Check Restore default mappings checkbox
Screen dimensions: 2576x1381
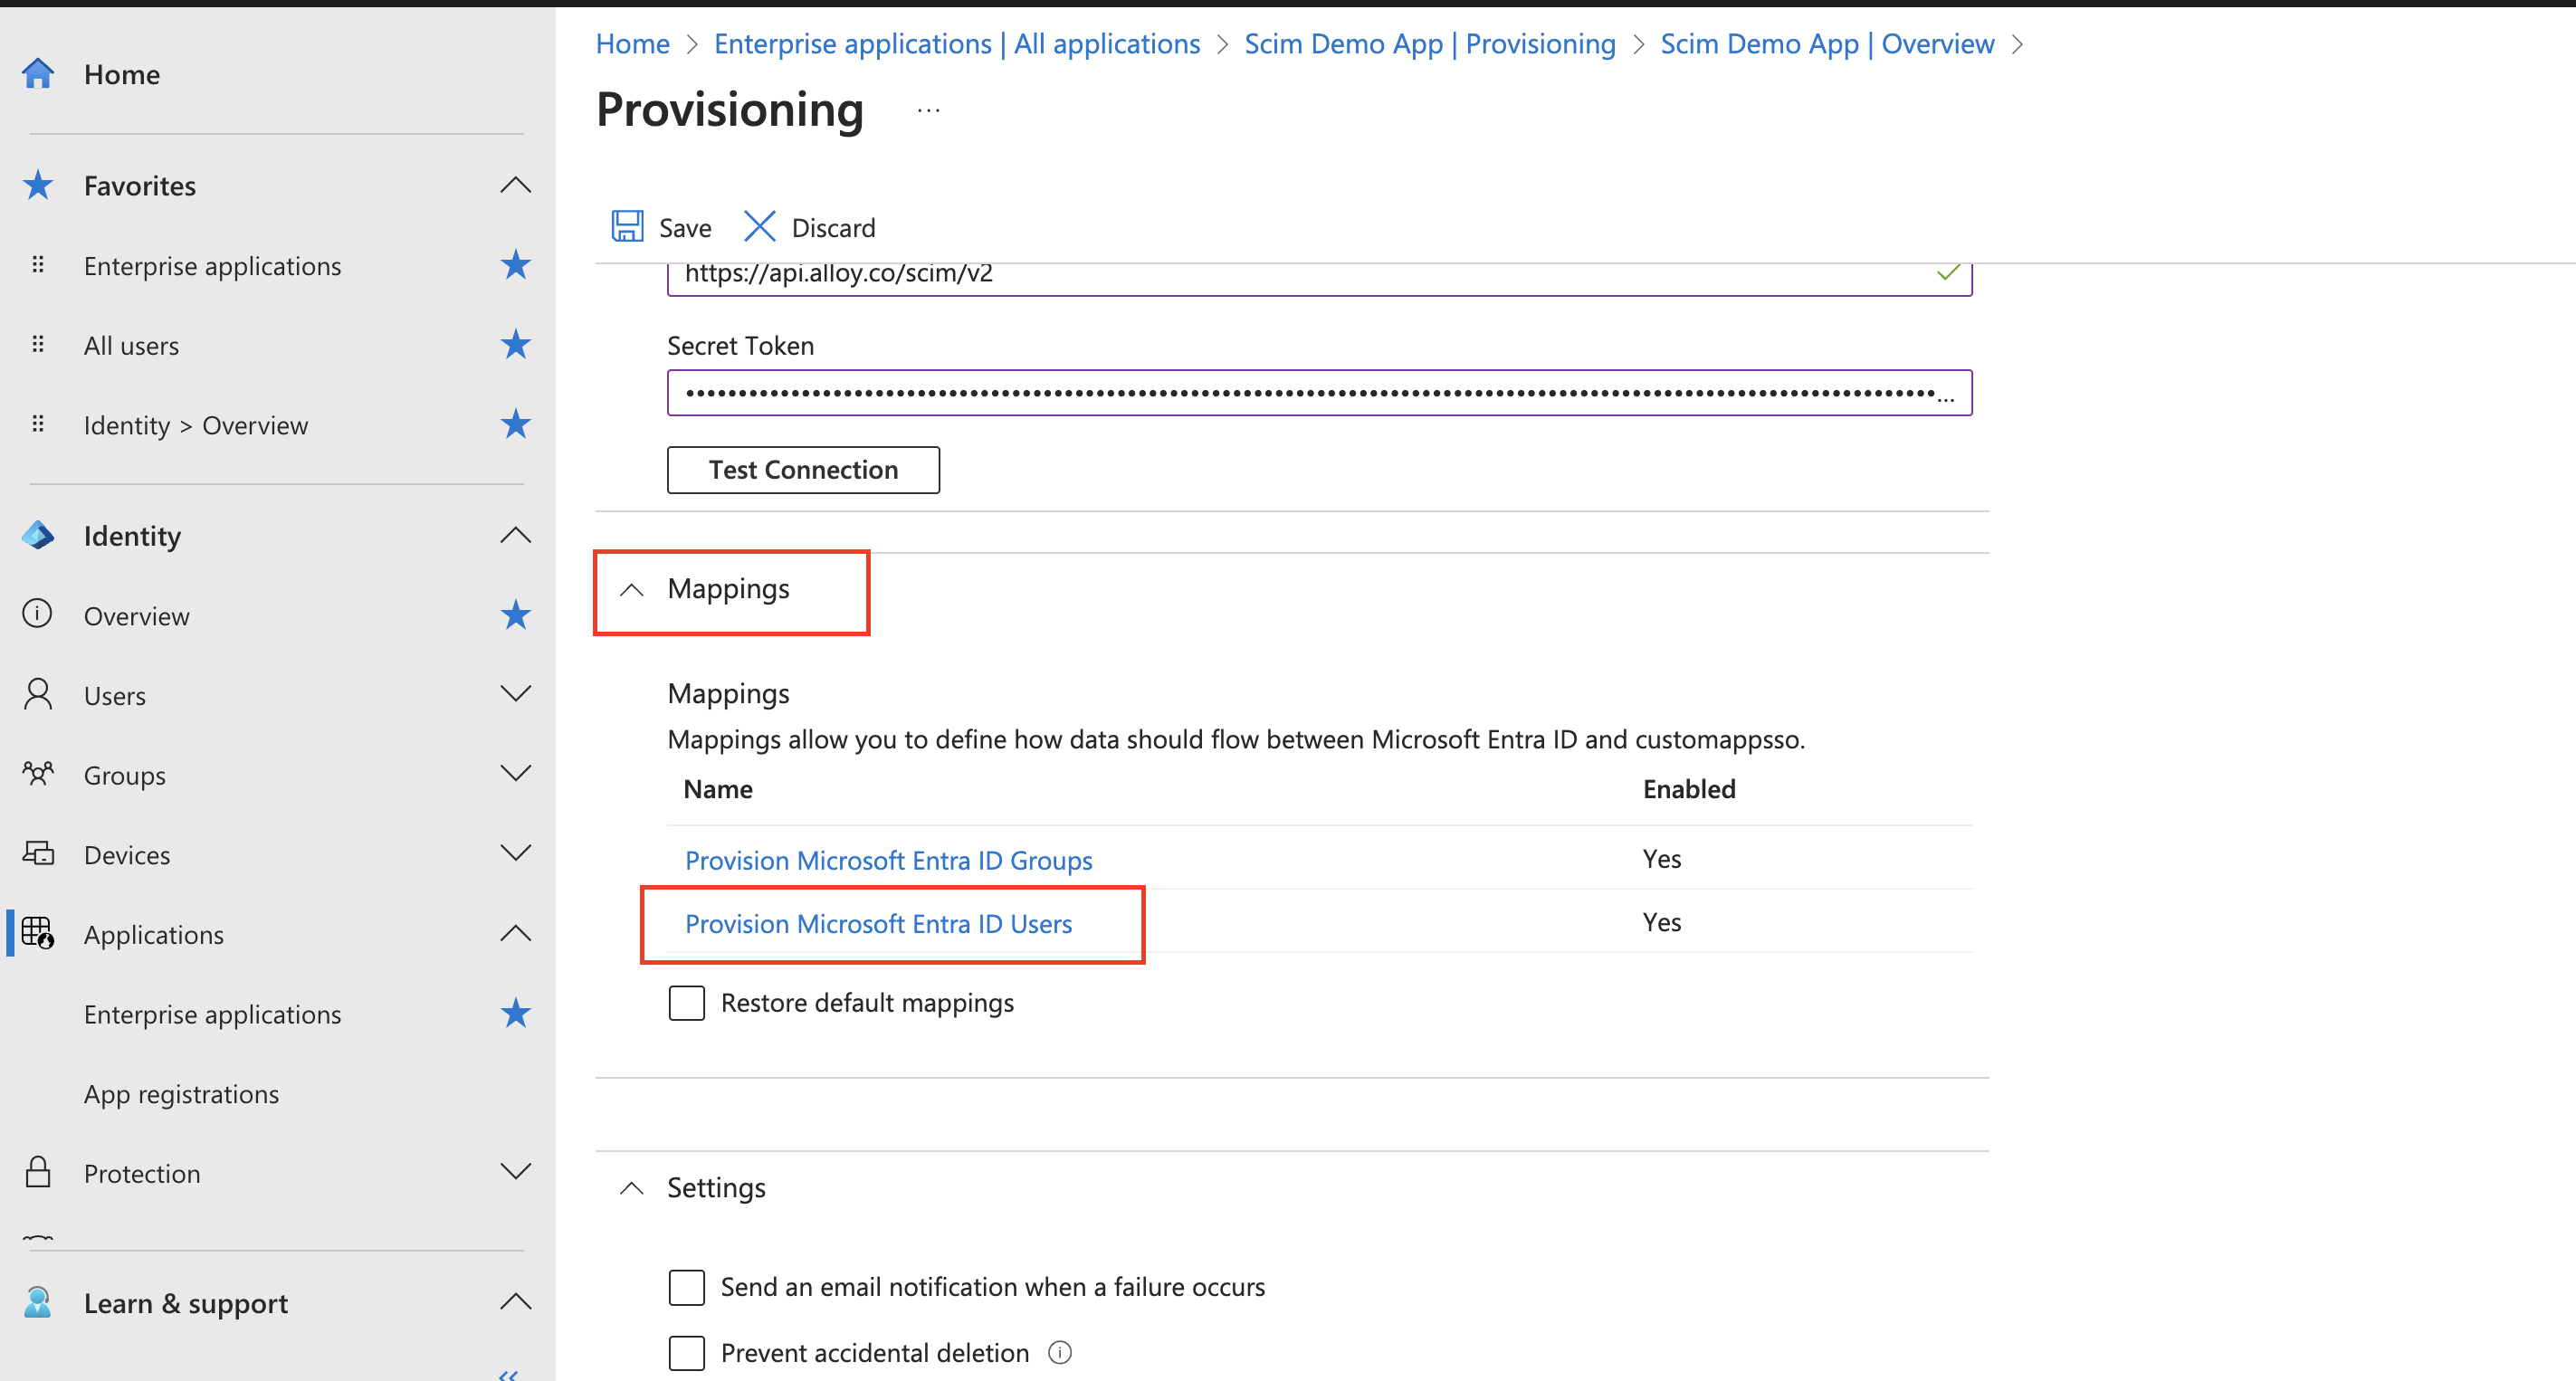(x=687, y=1003)
